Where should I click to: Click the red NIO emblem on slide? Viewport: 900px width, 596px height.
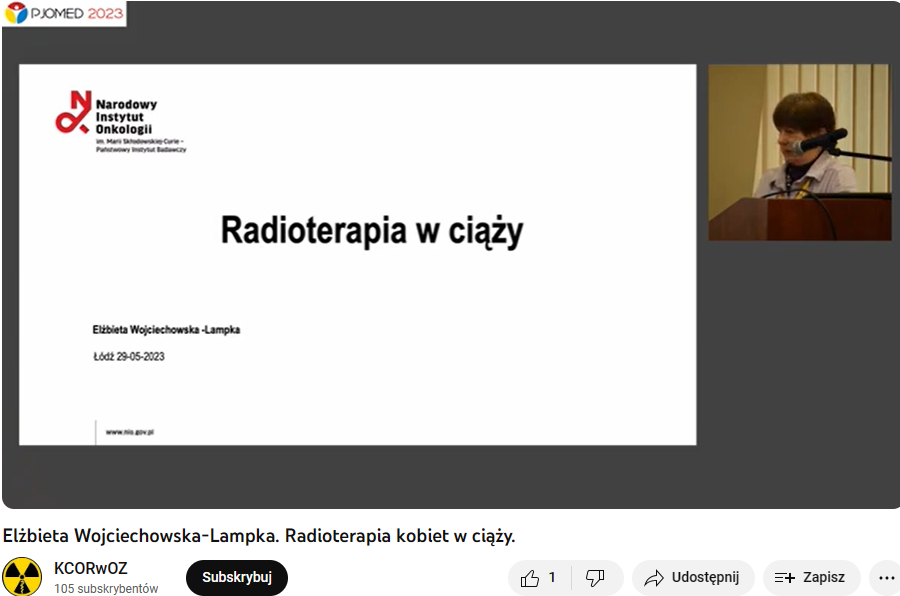coord(73,112)
